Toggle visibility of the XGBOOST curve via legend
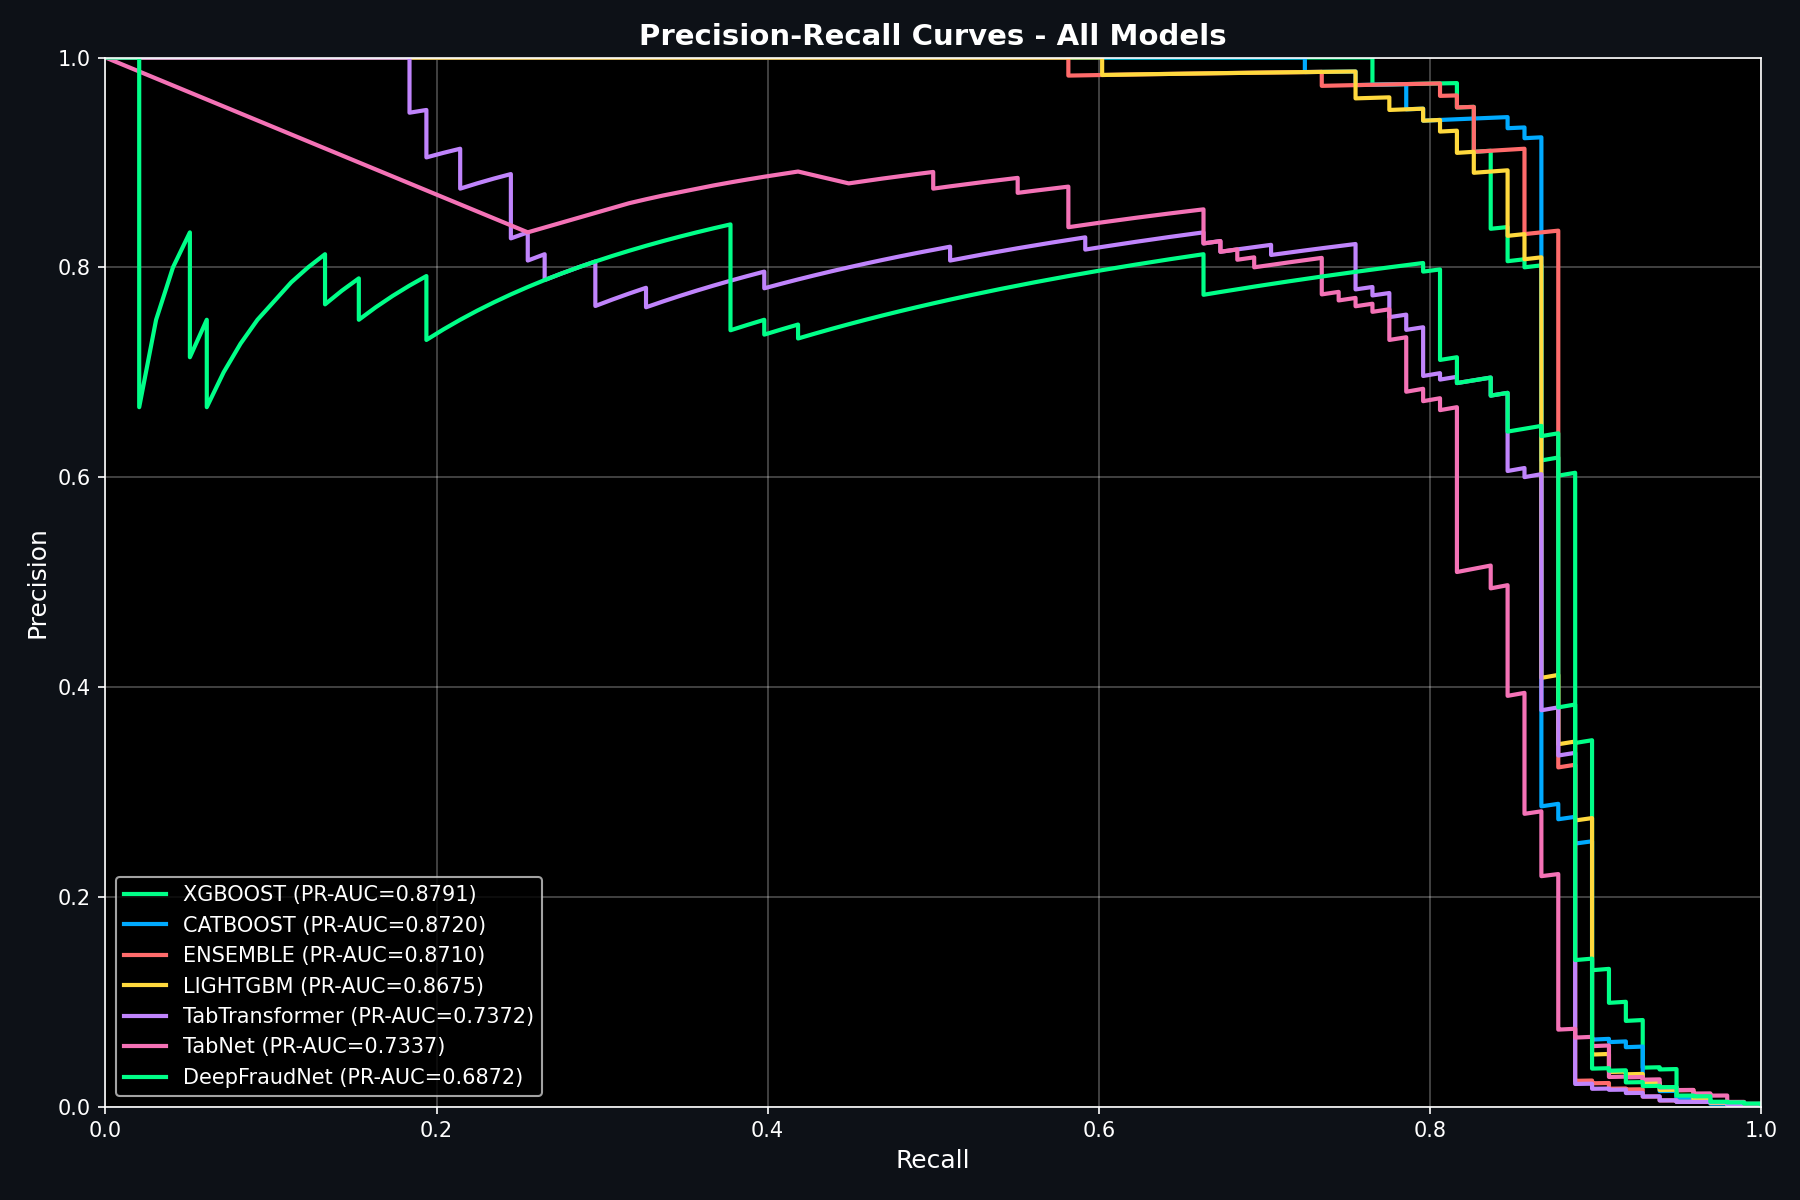This screenshot has height=1200, width=1800. tap(330, 892)
